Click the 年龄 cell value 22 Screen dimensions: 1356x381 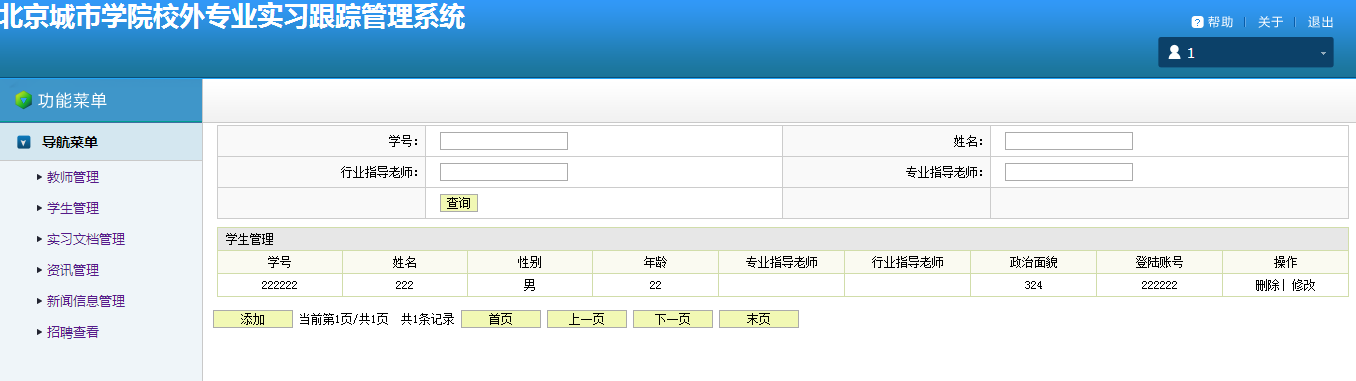click(655, 286)
